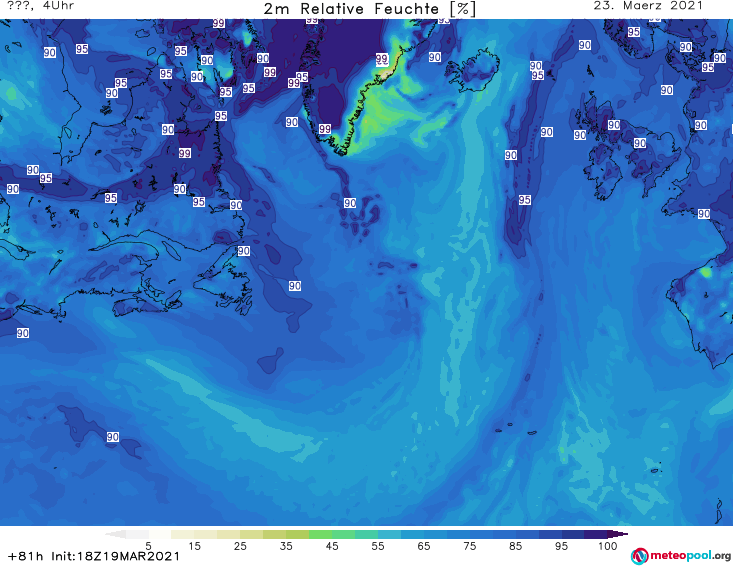Image resolution: width=733 pixels, height=566 pixels.
Task: Click the meteopool.org logo link
Action: pyautogui.click(x=681, y=556)
